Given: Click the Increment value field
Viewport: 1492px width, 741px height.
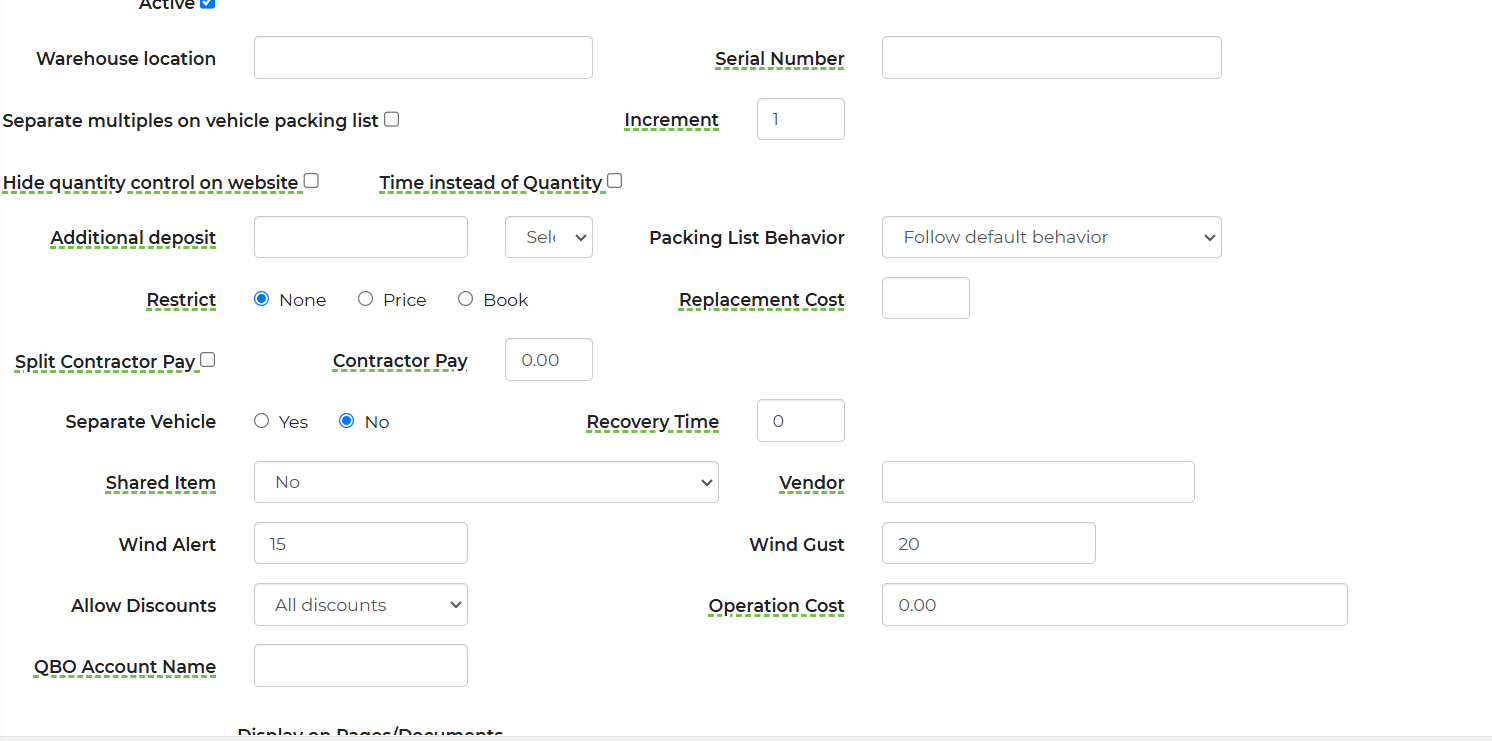Looking at the screenshot, I should coord(800,119).
